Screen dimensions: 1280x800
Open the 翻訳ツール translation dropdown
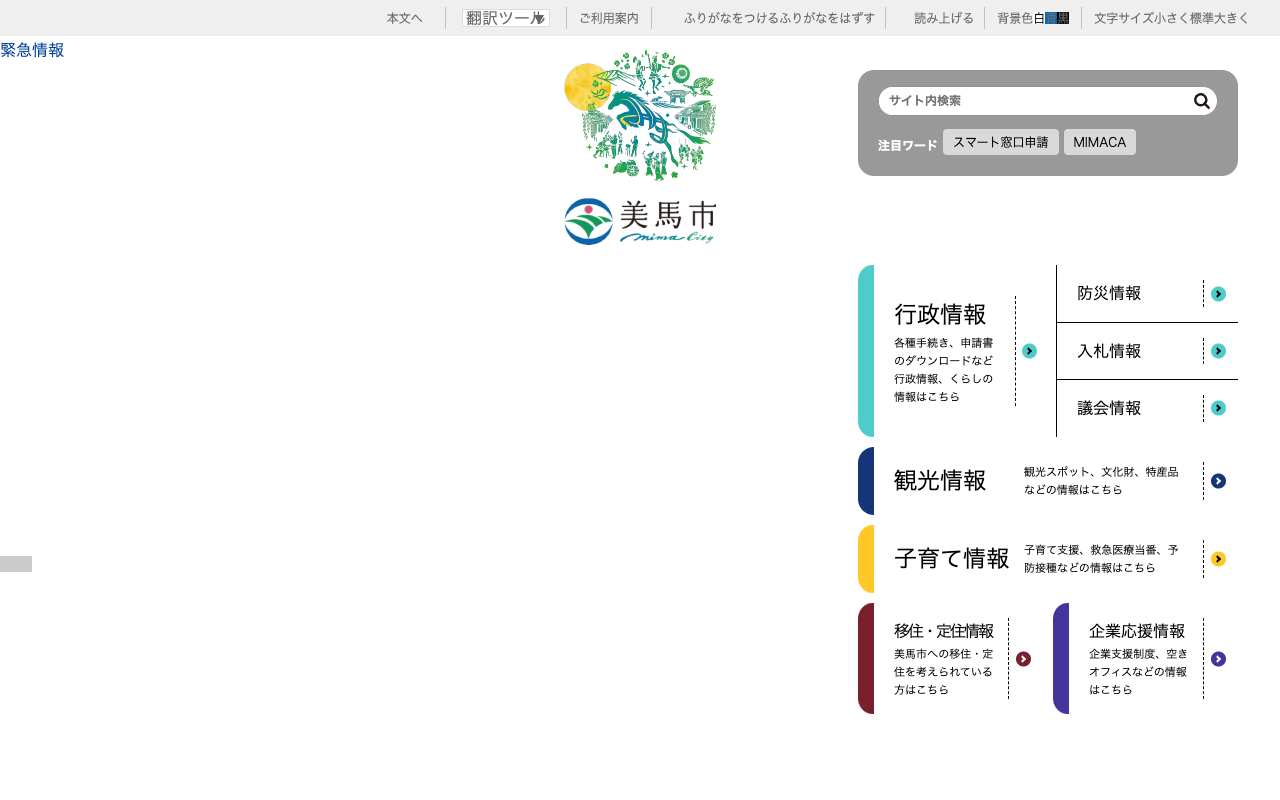pyautogui.click(x=506, y=18)
